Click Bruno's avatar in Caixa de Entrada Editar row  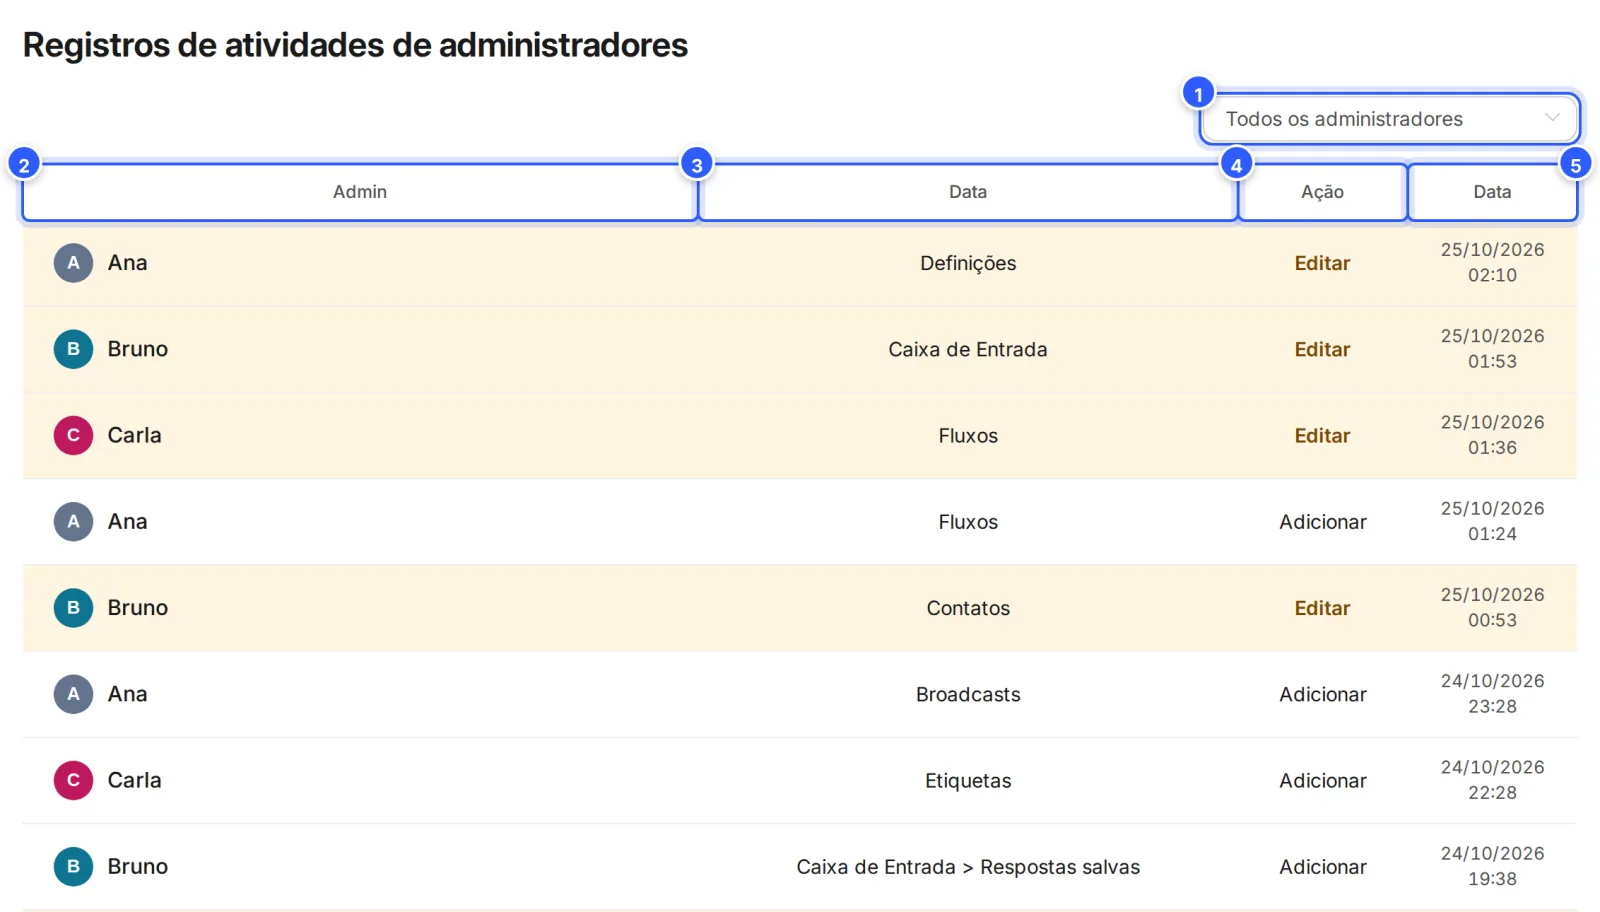73,349
